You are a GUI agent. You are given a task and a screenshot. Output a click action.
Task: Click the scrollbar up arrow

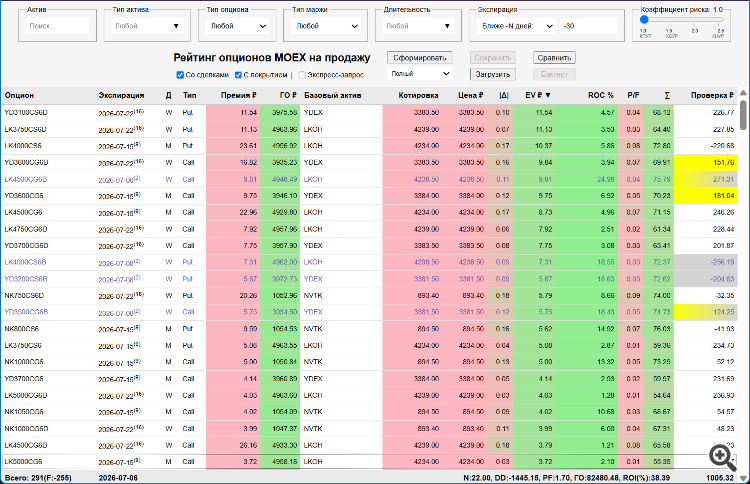(x=743, y=93)
